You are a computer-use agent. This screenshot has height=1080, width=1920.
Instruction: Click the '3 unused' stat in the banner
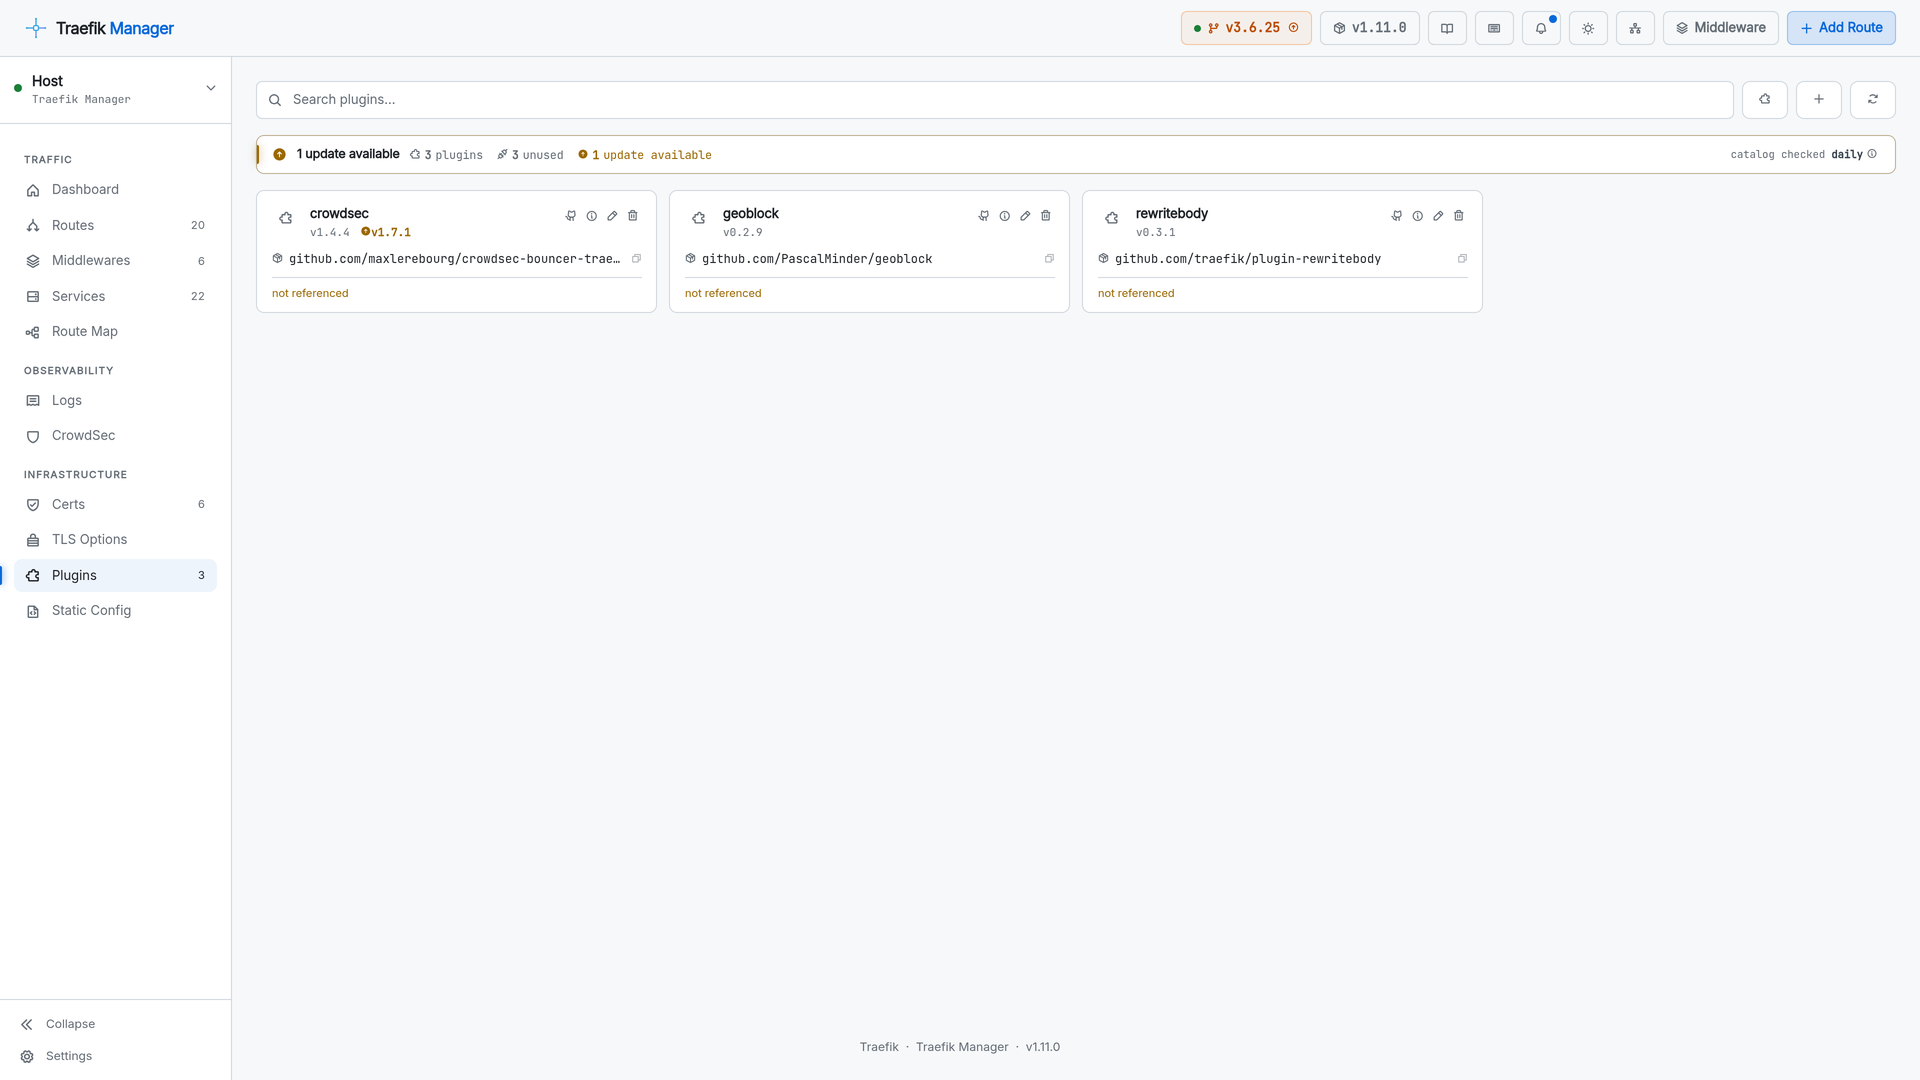click(530, 155)
